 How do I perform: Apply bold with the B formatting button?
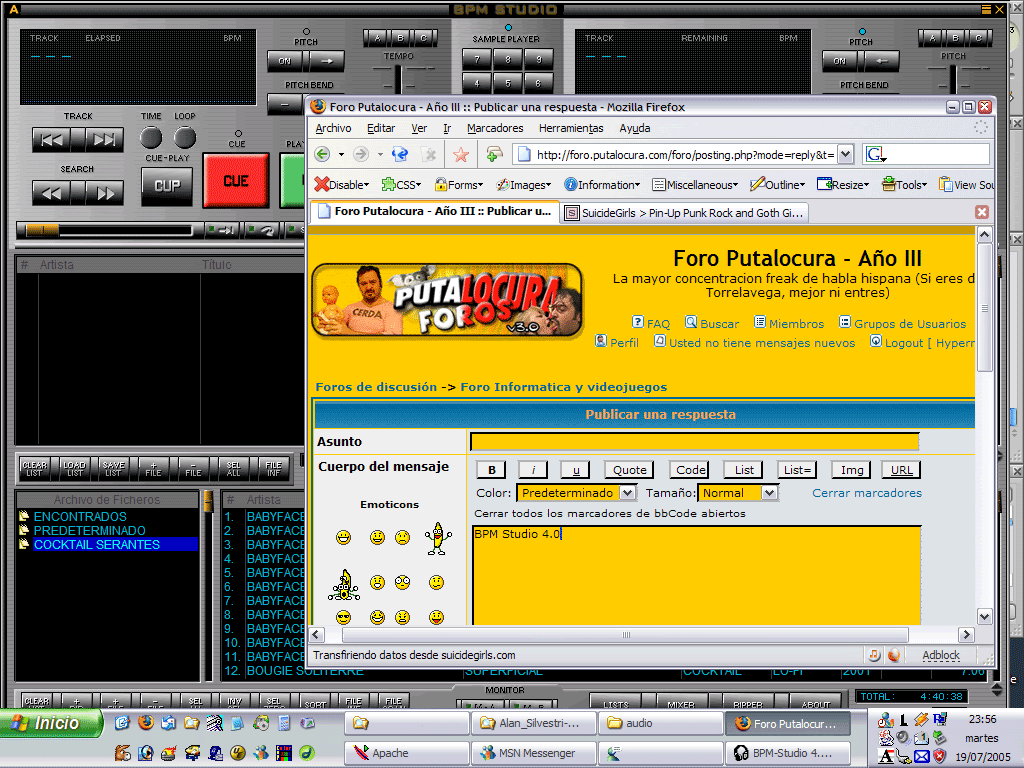click(490, 469)
